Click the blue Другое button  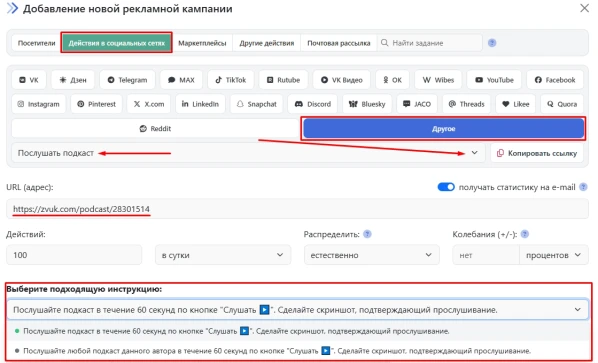443,128
